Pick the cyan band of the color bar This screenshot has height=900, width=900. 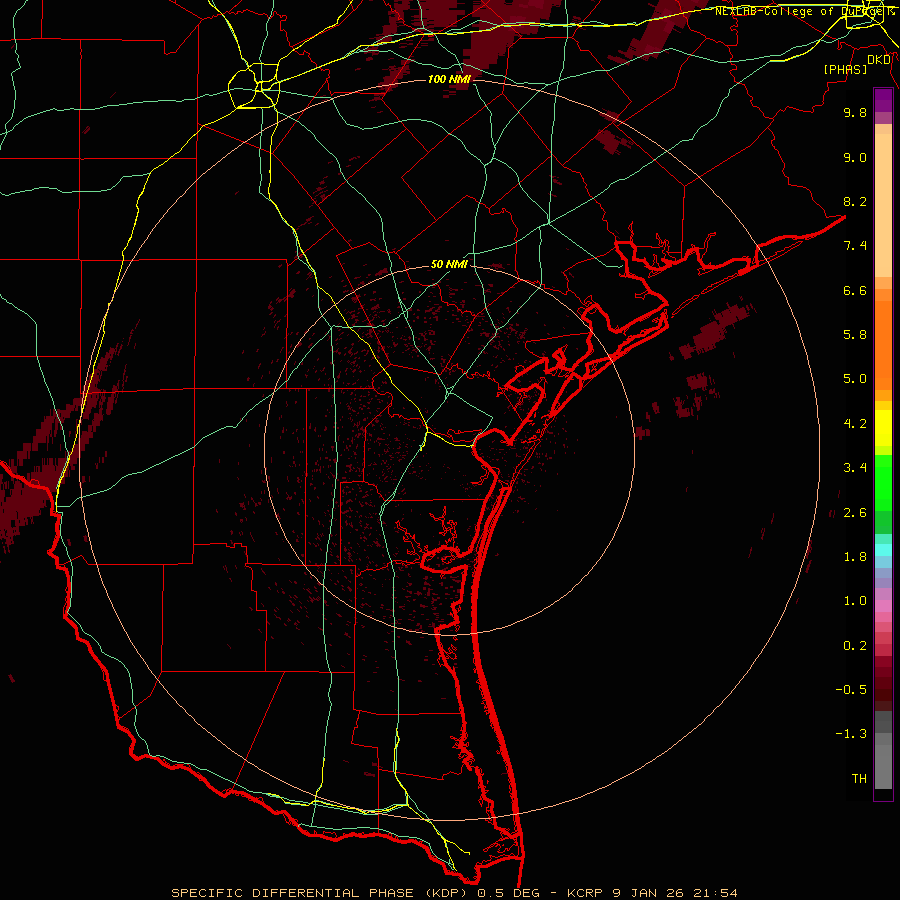[x=883, y=550]
